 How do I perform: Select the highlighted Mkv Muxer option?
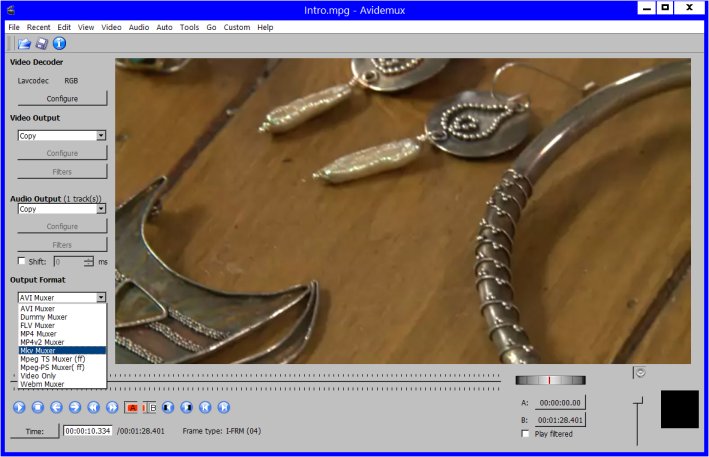pos(62,350)
